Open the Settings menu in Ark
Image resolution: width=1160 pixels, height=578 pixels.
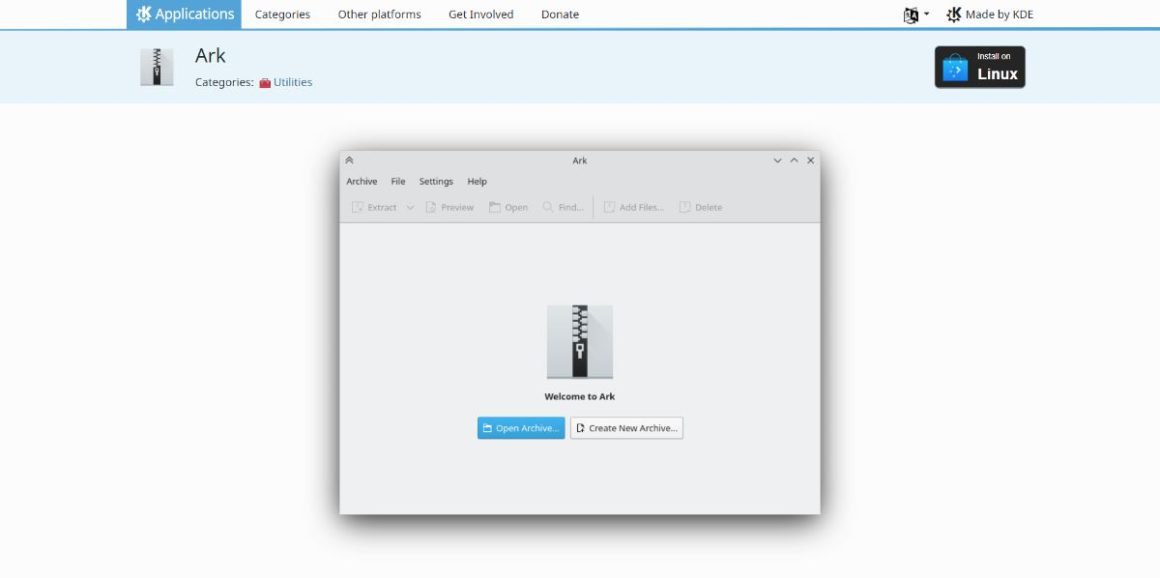435,181
